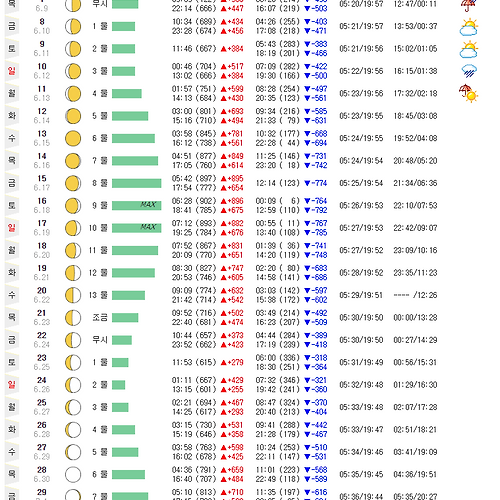Click the moon phase icon for date 16
Image resolution: width=500 pixels, height=500 pixels.
[x=73, y=206]
